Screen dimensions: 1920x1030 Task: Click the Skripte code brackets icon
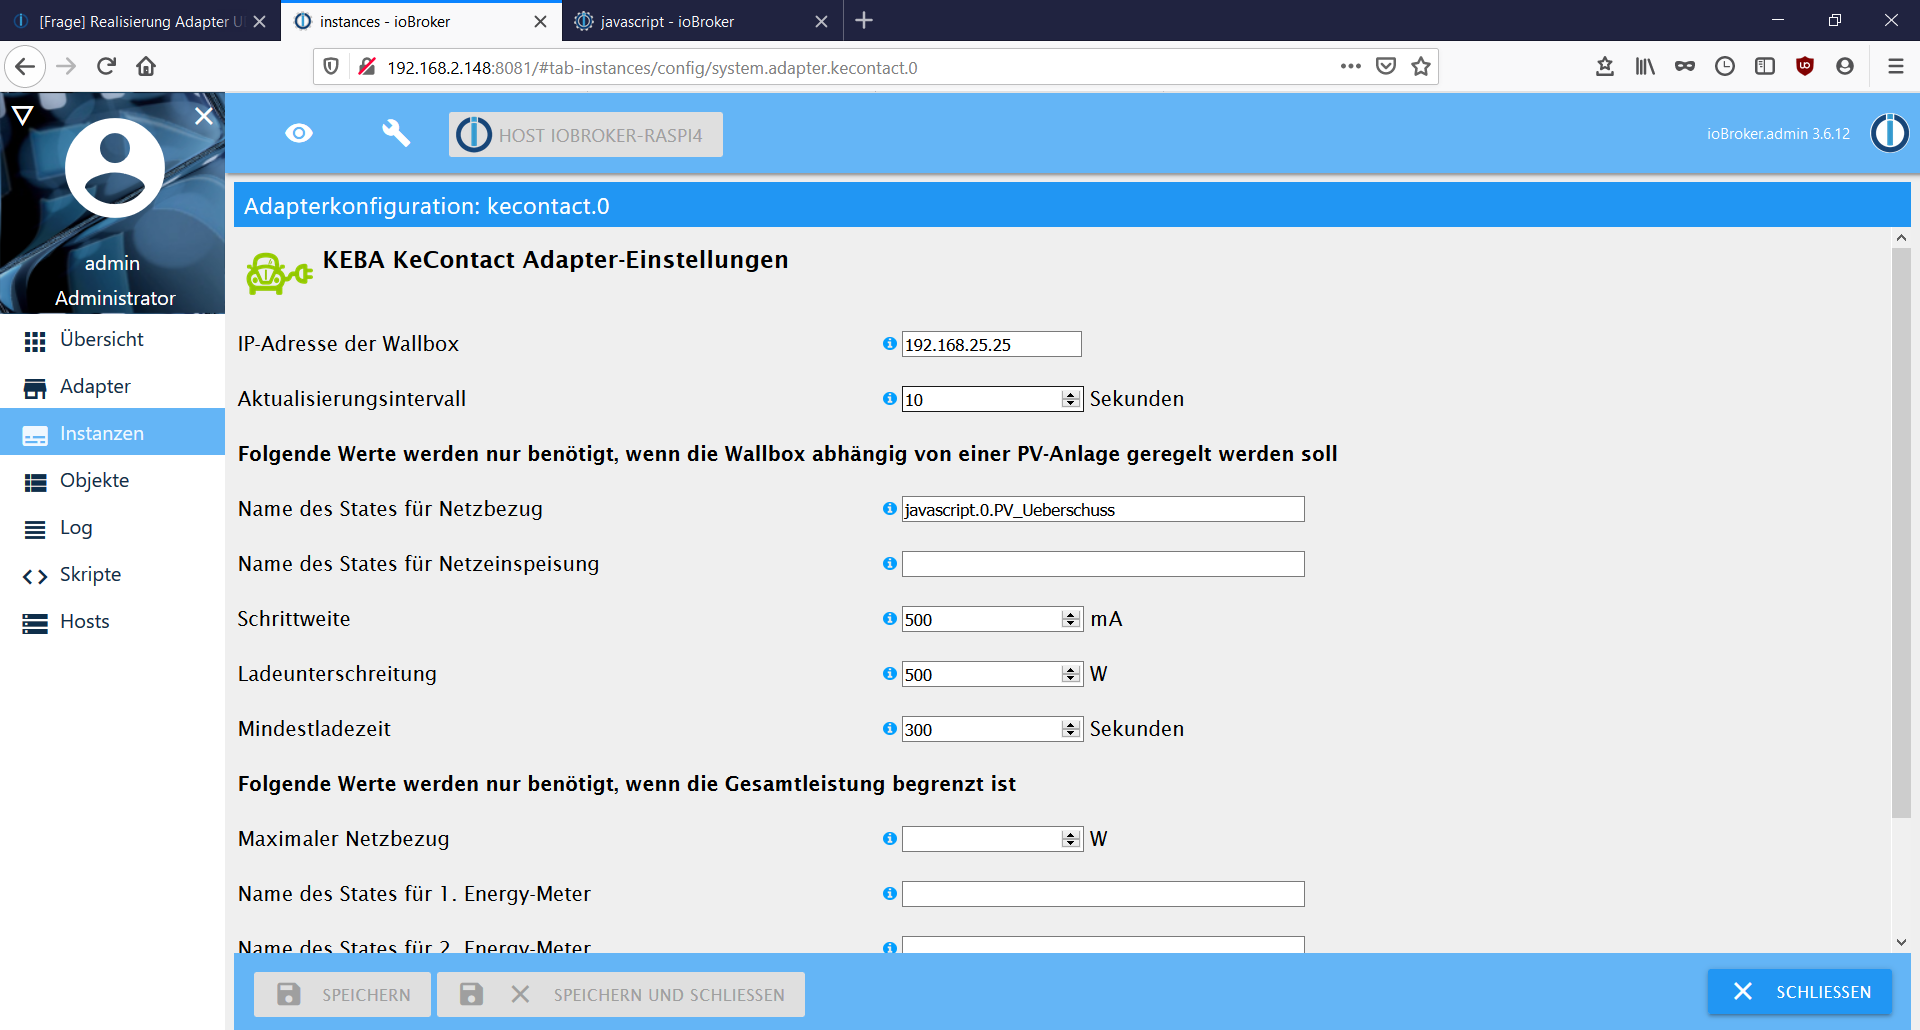(35, 577)
